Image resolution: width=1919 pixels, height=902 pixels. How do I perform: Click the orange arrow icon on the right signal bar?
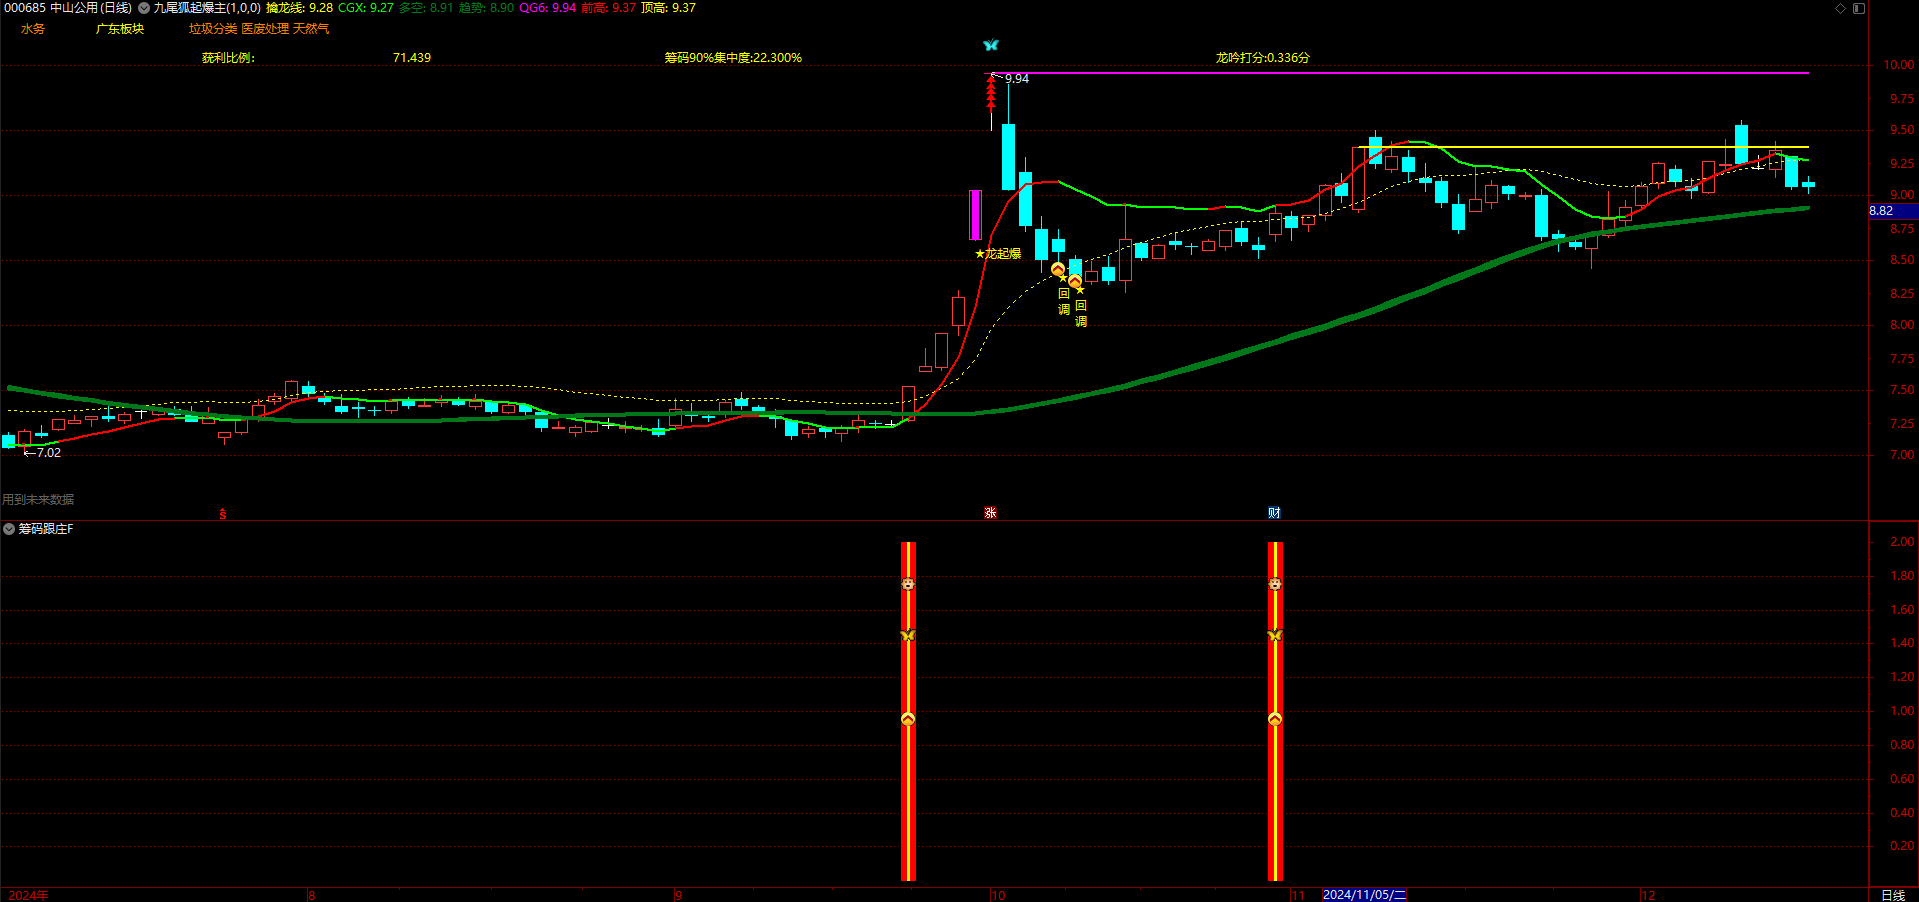click(1275, 719)
